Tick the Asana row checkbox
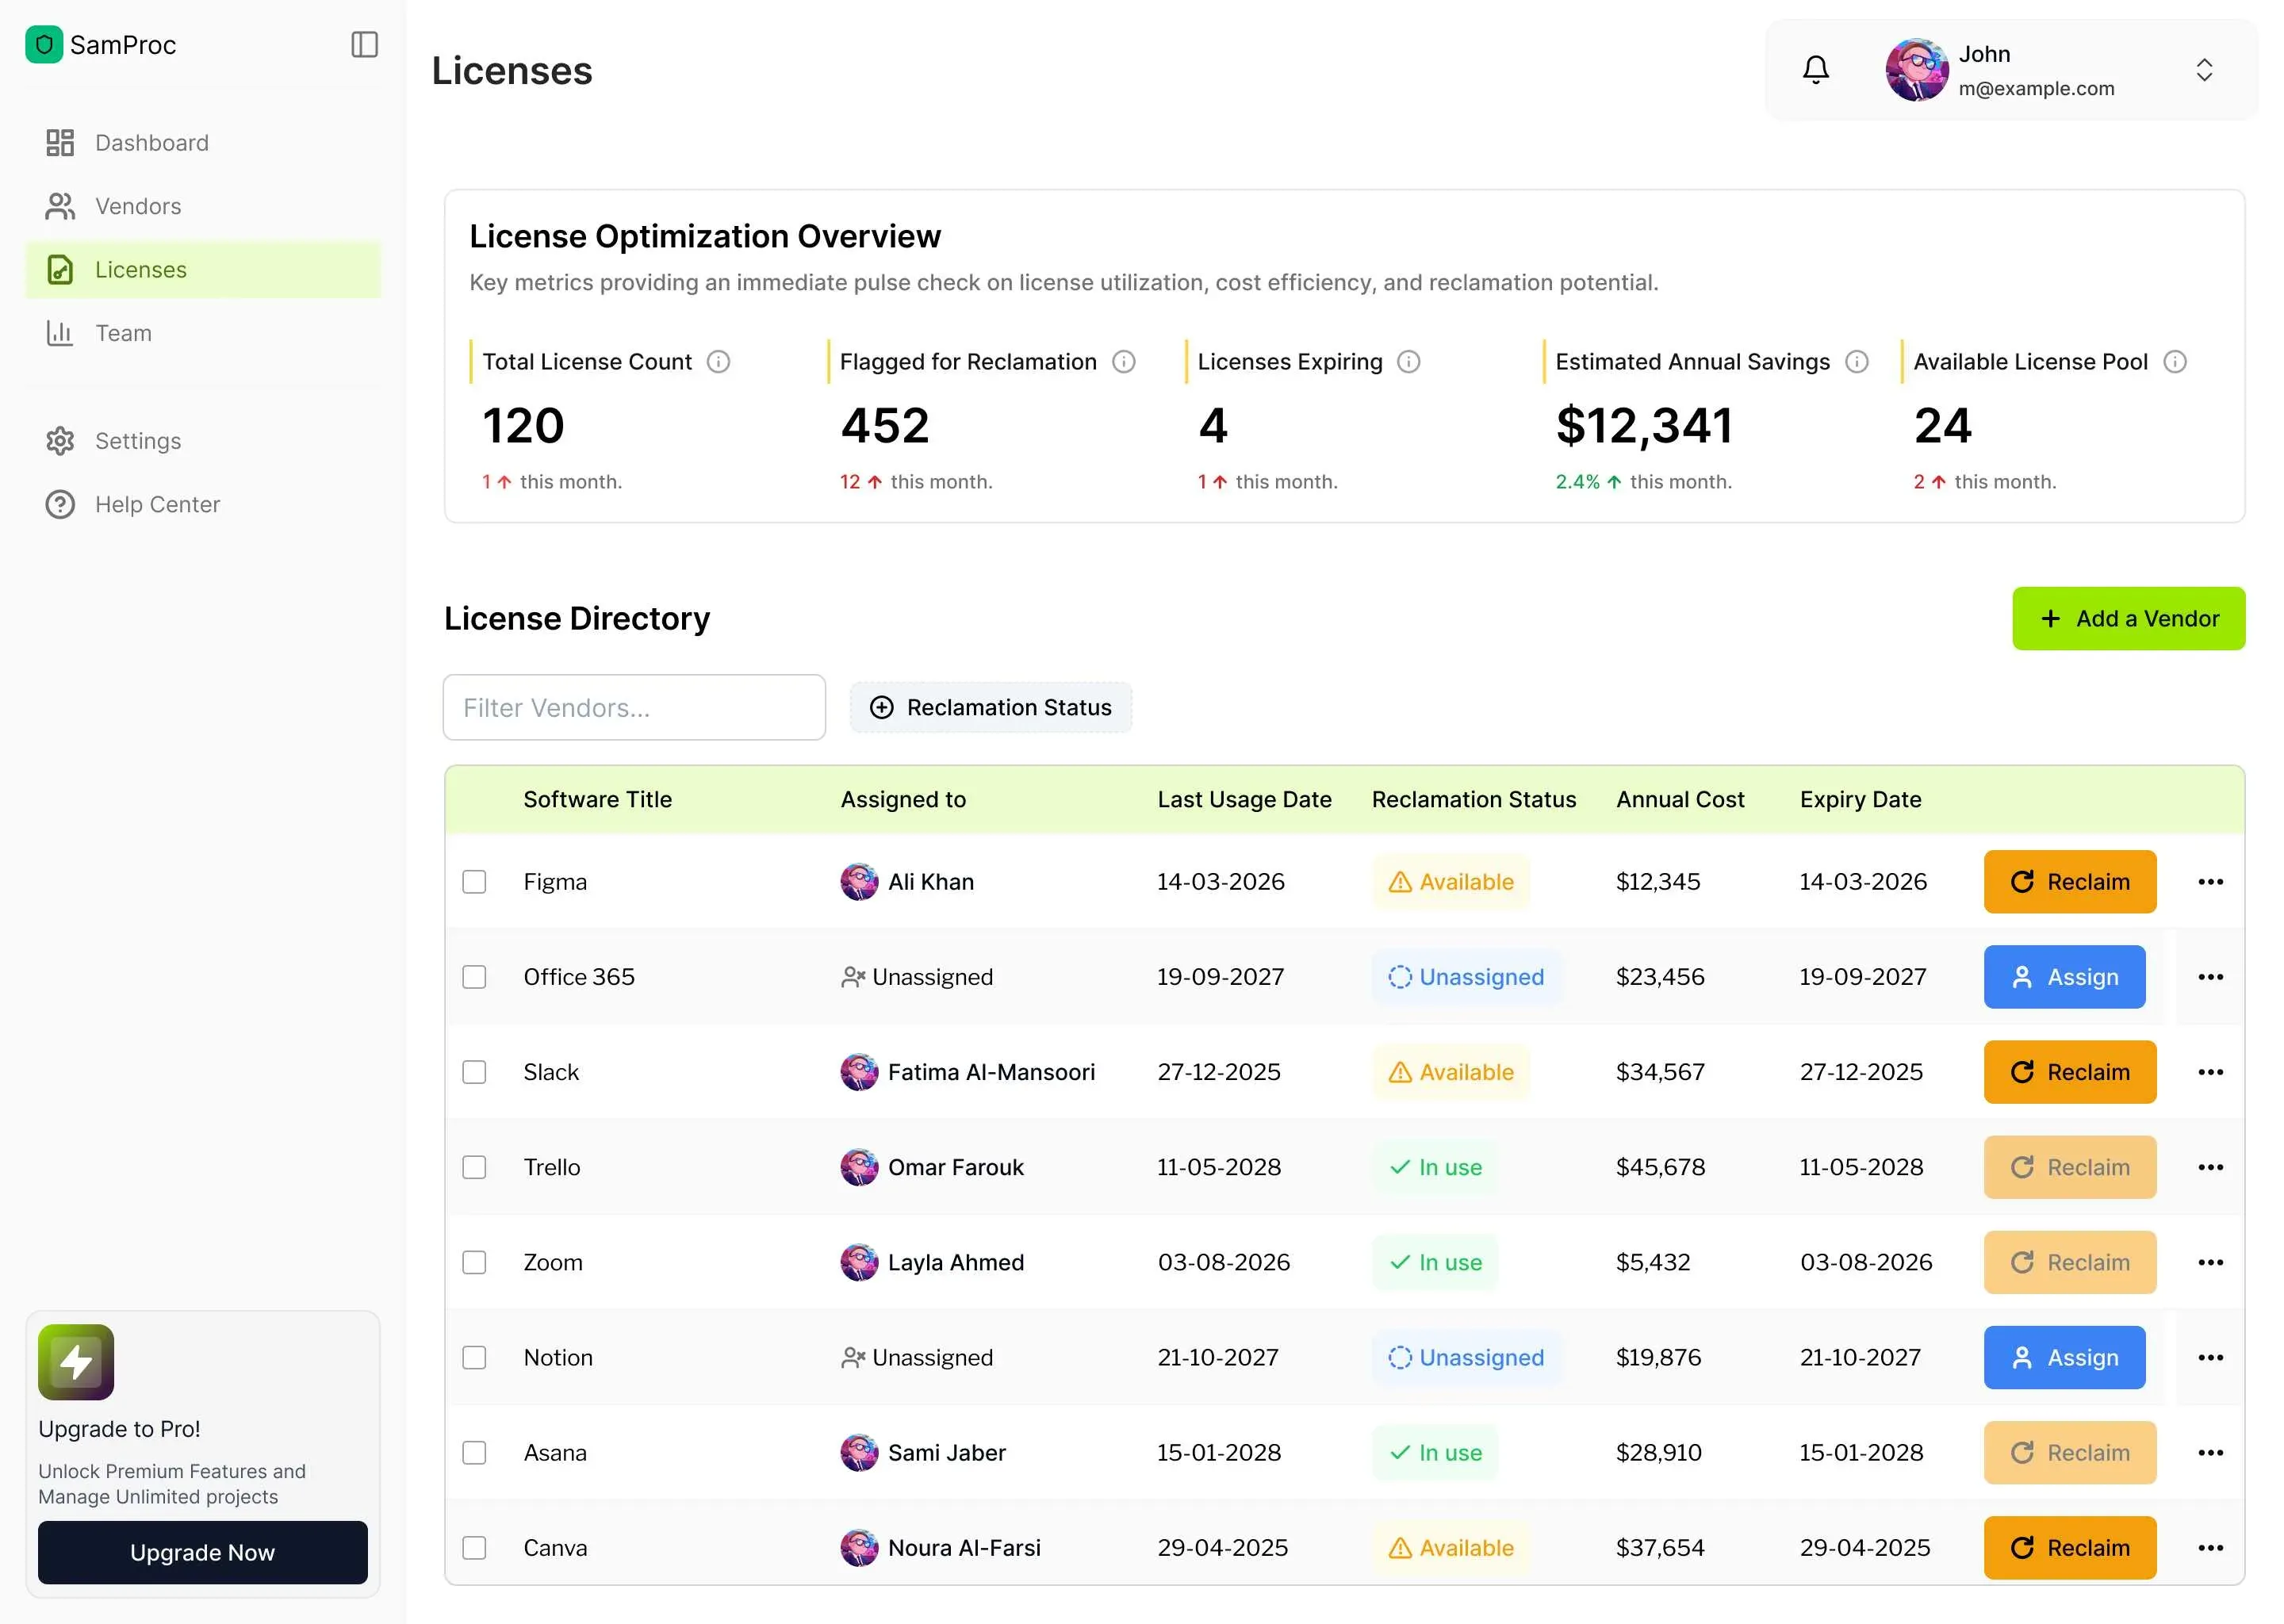Viewport: 2284px width, 1624px height. click(474, 1453)
